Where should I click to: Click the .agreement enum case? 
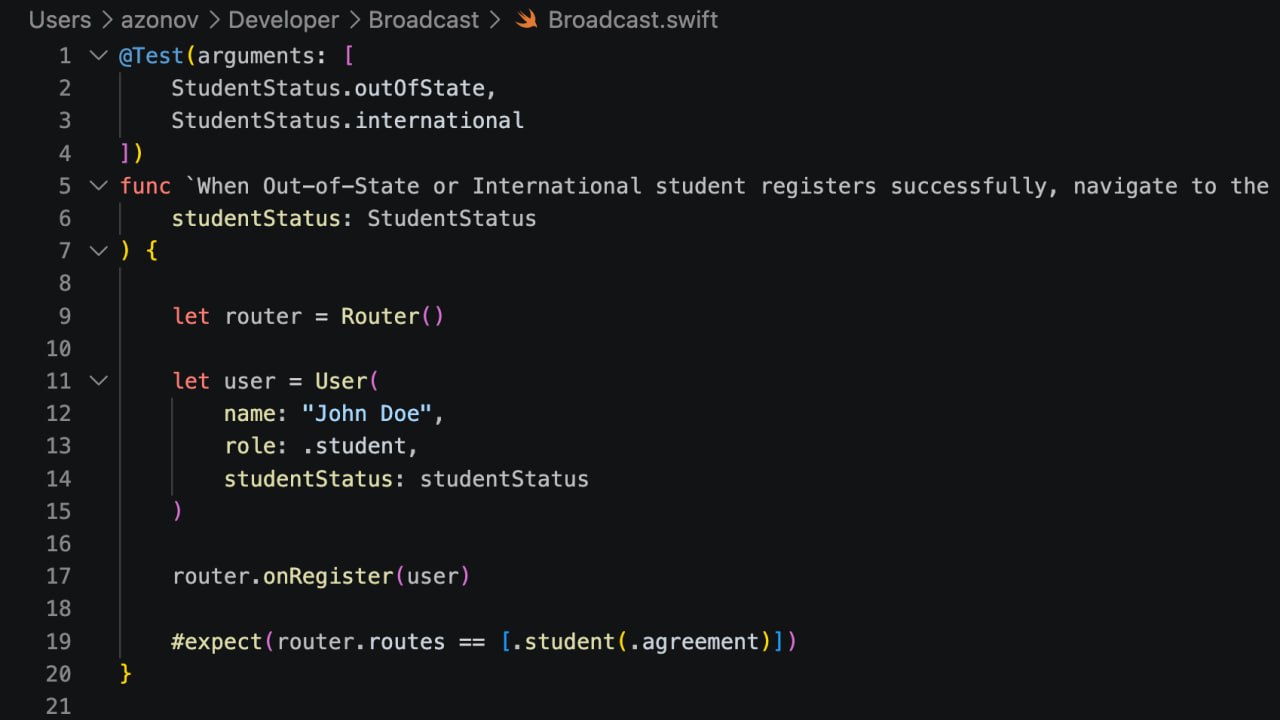point(694,641)
